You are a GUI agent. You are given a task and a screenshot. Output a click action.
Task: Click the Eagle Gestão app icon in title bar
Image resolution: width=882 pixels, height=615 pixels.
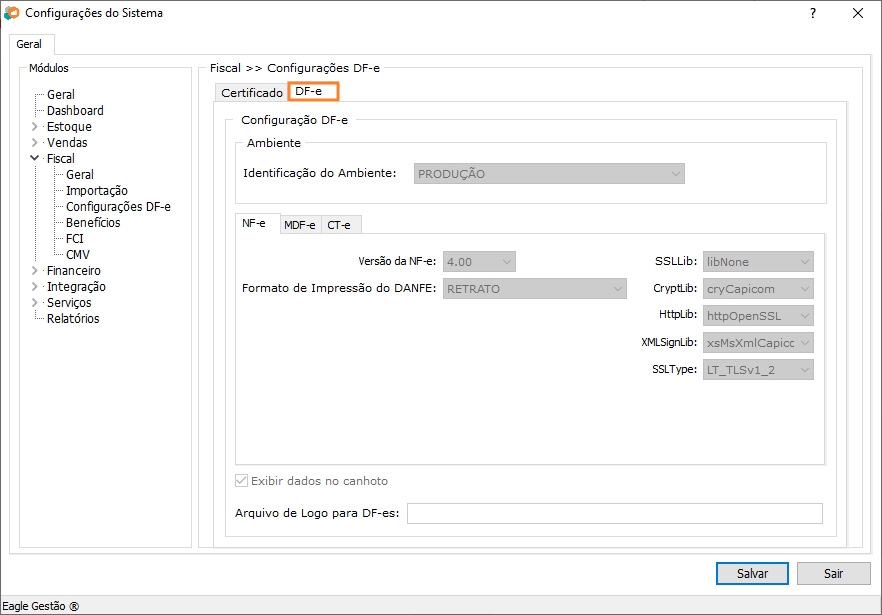pyautogui.click(x=11, y=14)
